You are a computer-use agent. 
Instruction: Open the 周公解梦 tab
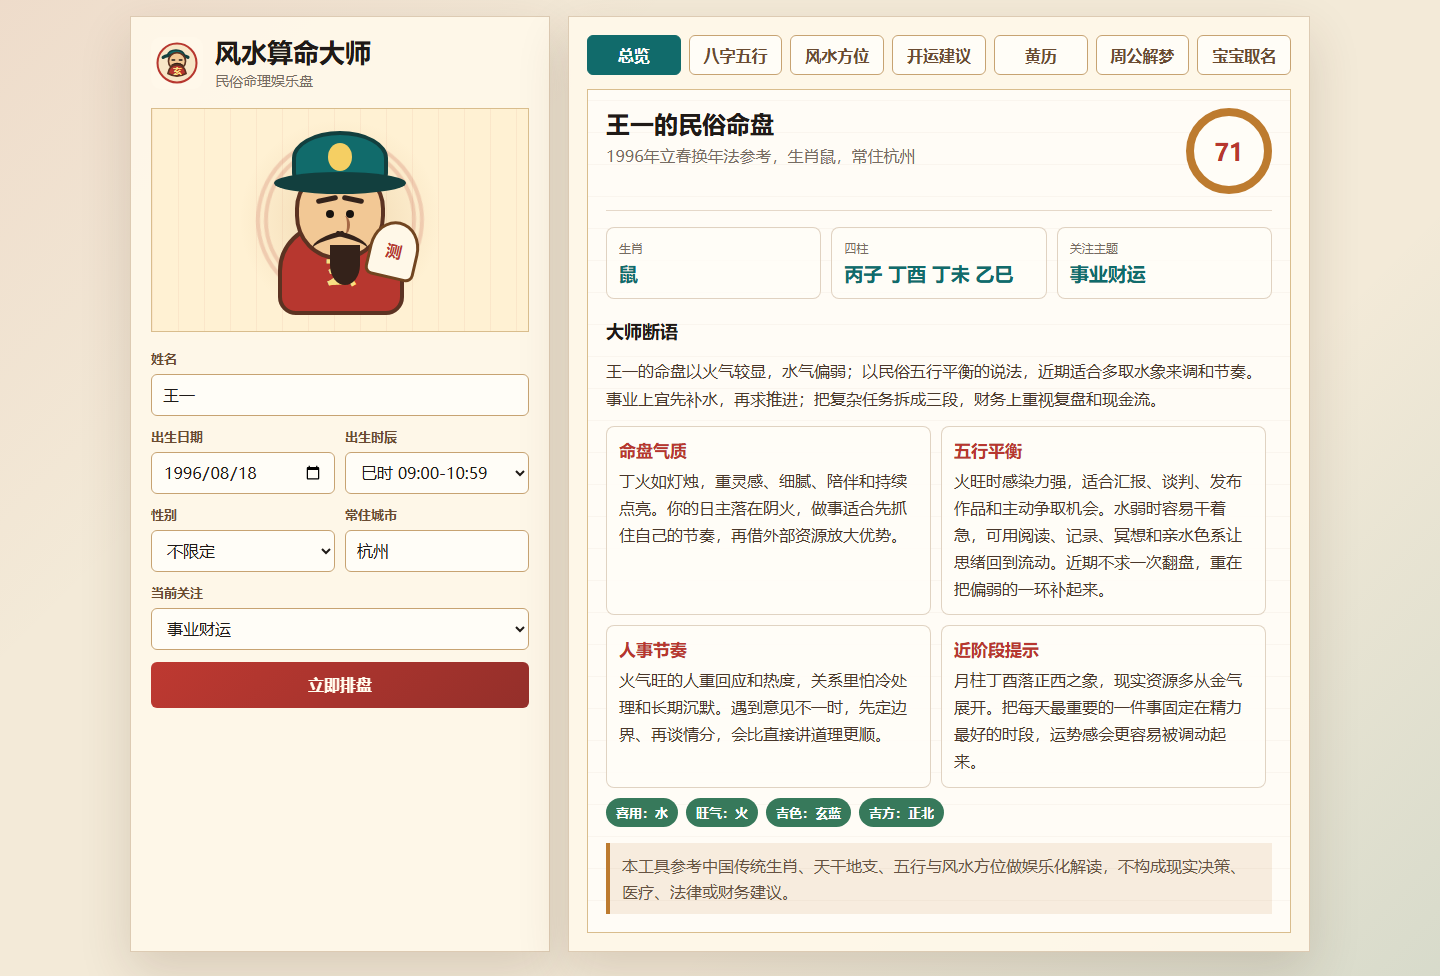[1142, 55]
